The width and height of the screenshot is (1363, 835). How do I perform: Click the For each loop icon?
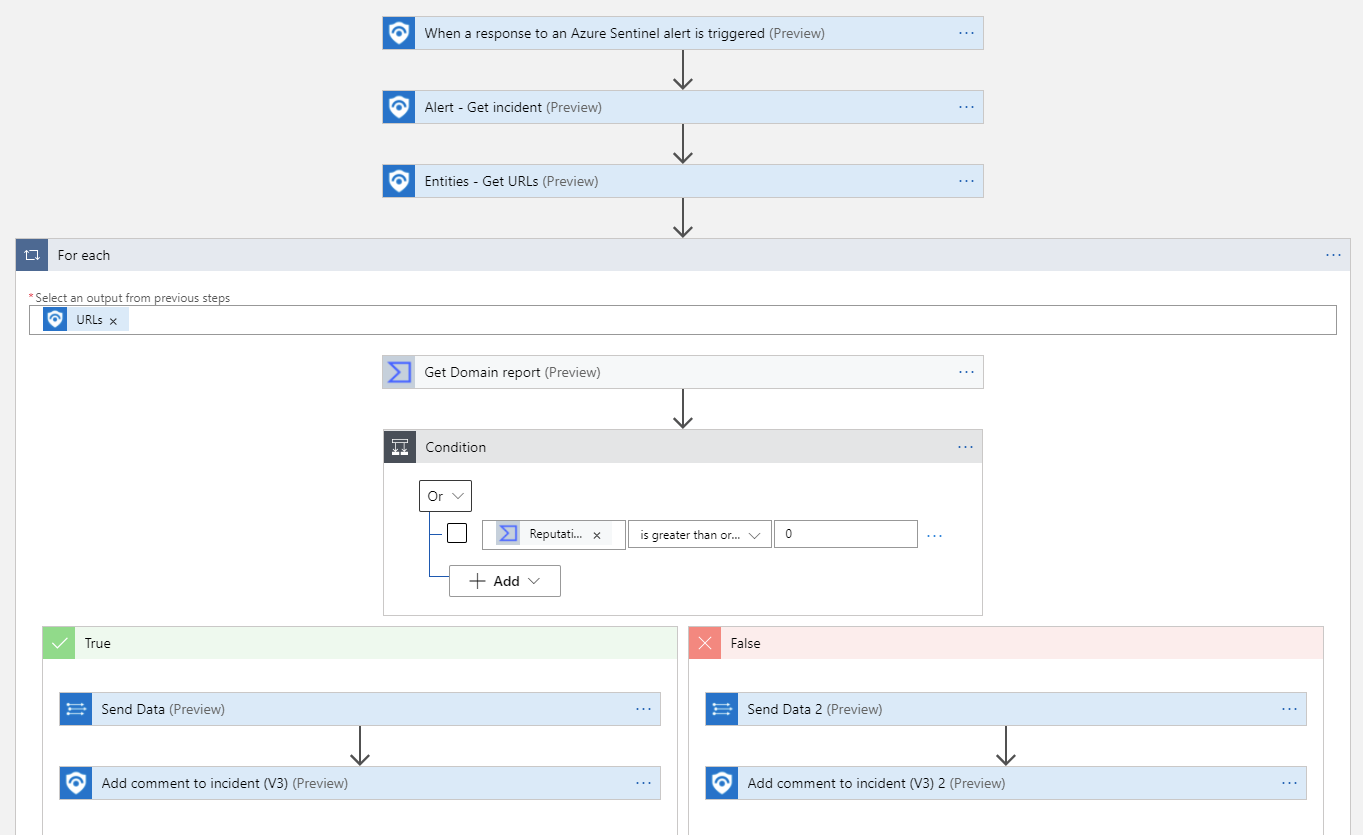[32, 255]
